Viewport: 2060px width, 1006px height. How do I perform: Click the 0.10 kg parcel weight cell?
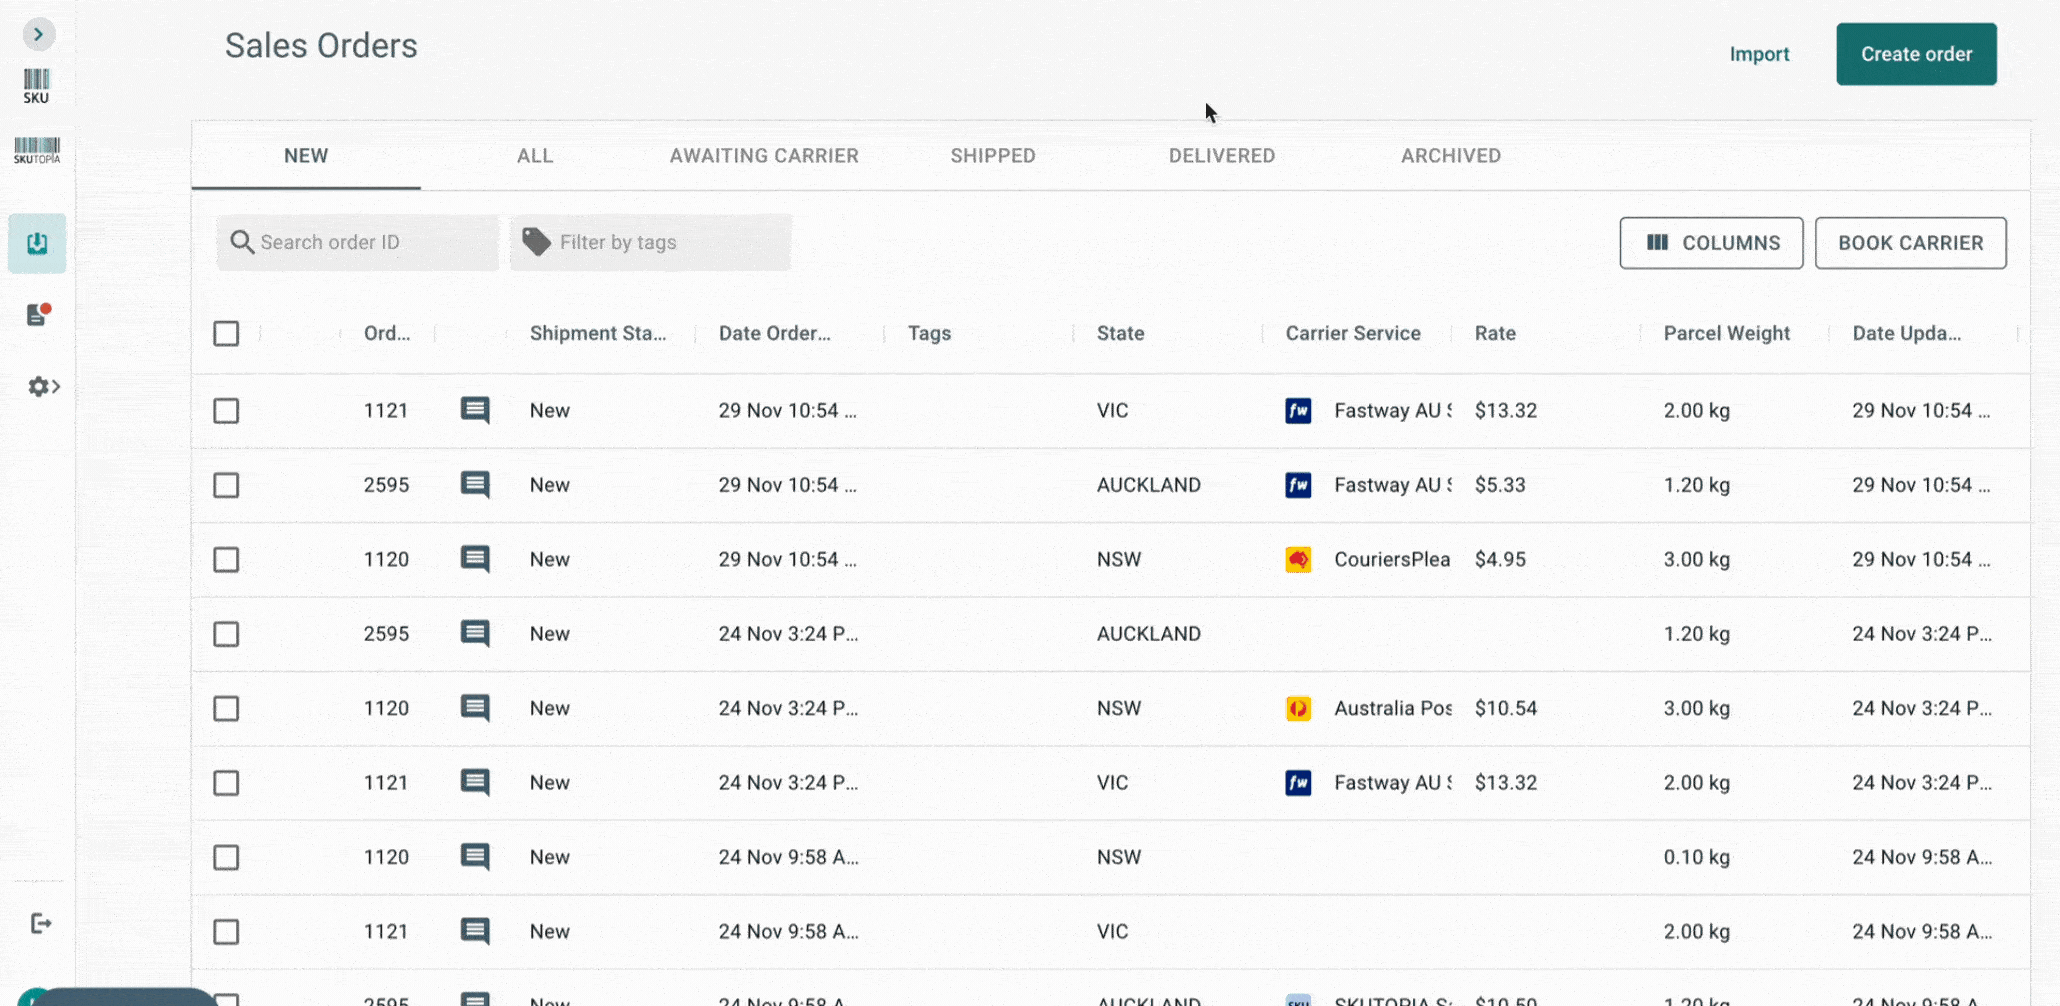pyautogui.click(x=1697, y=857)
